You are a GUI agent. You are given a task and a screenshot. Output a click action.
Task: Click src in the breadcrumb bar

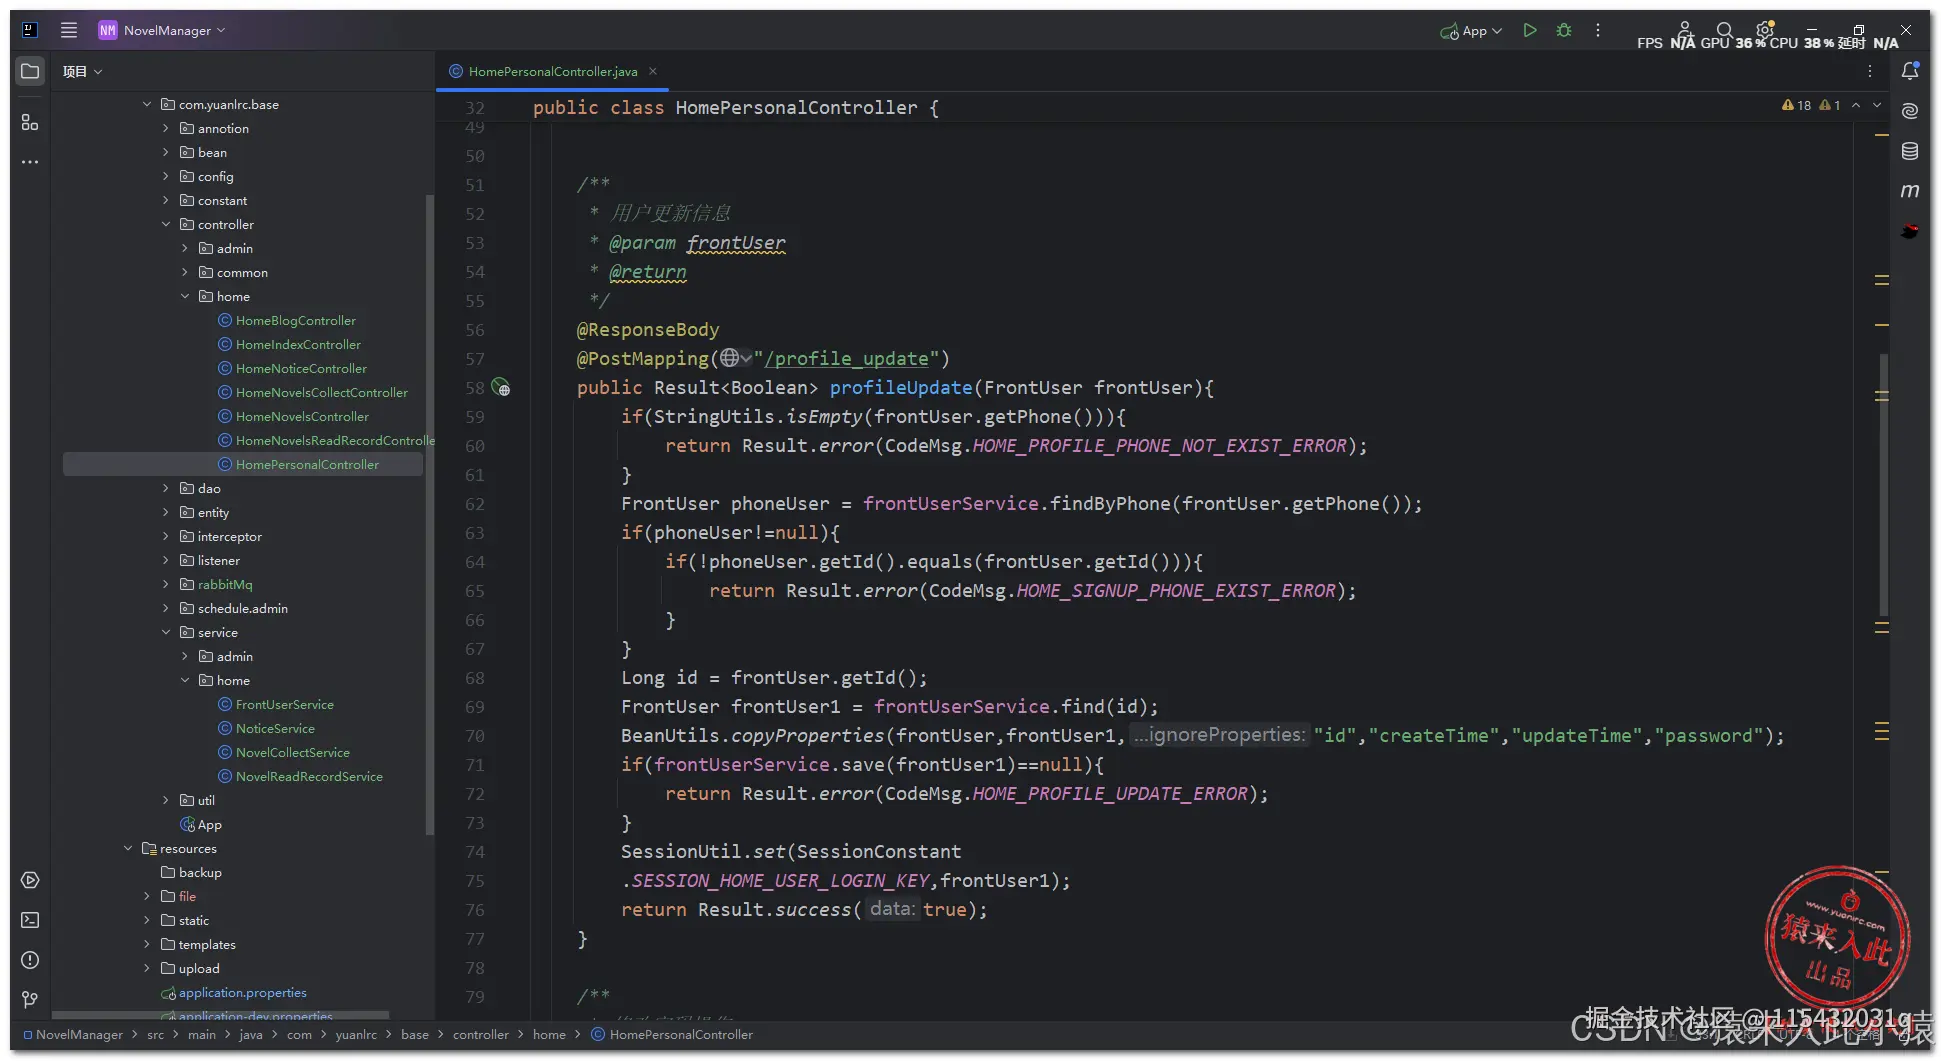click(155, 1034)
